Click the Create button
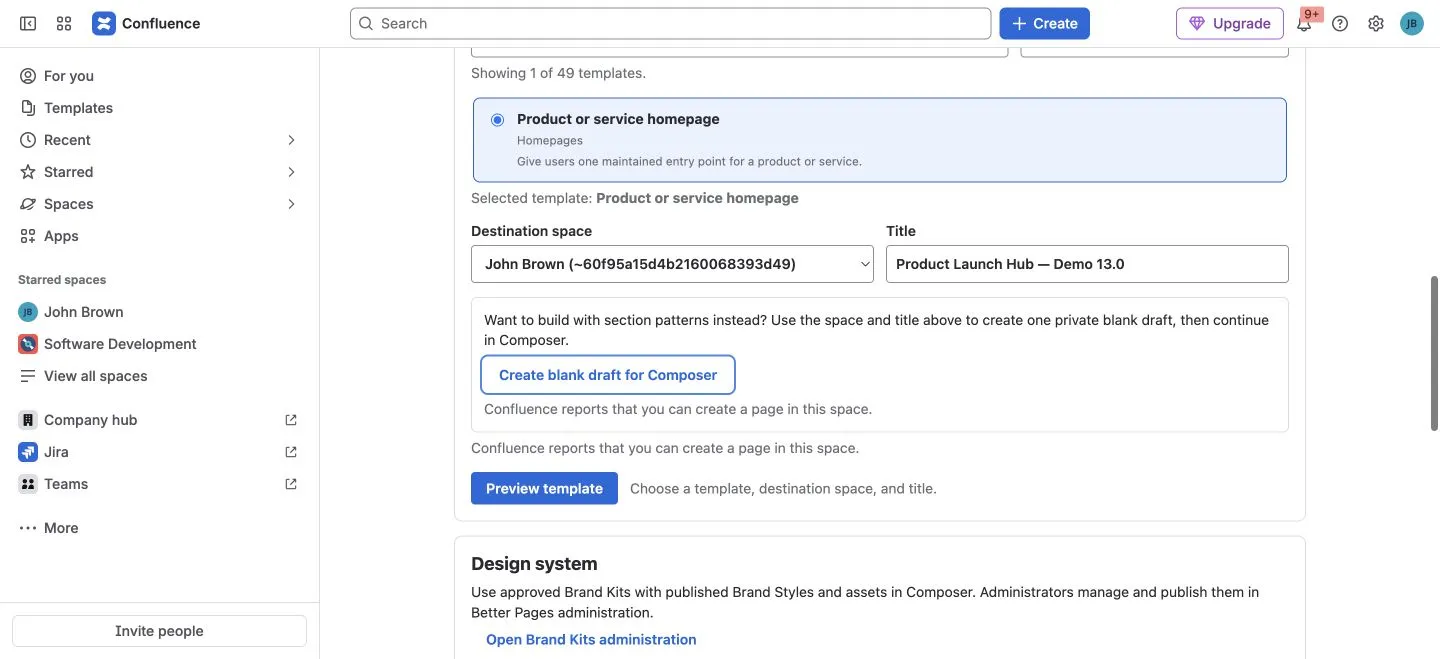 click(x=1045, y=23)
